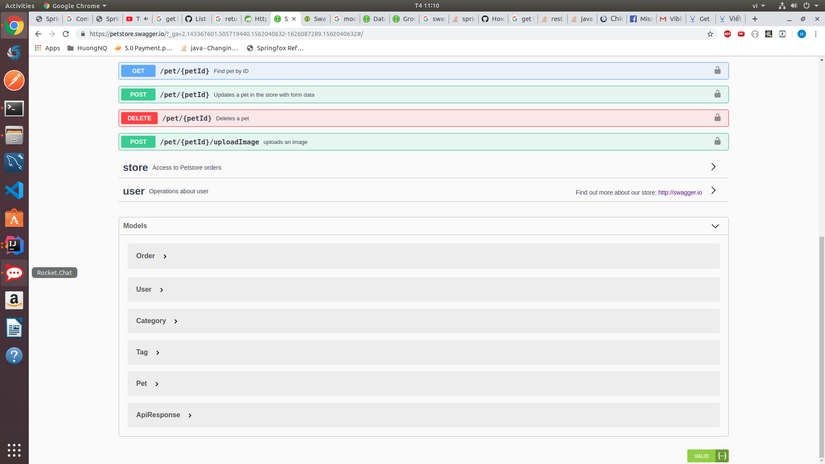Bookmark this page star icon
Viewport: 825px width, 464px height.
click(x=710, y=34)
